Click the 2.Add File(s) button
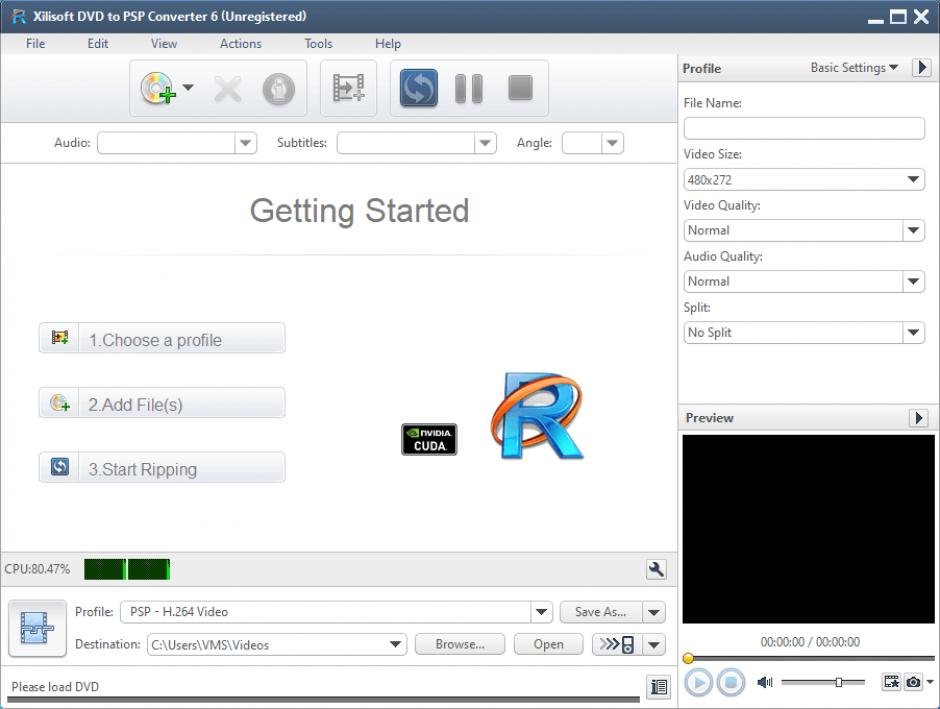Screen dimensions: 940x709 [x=162, y=403]
